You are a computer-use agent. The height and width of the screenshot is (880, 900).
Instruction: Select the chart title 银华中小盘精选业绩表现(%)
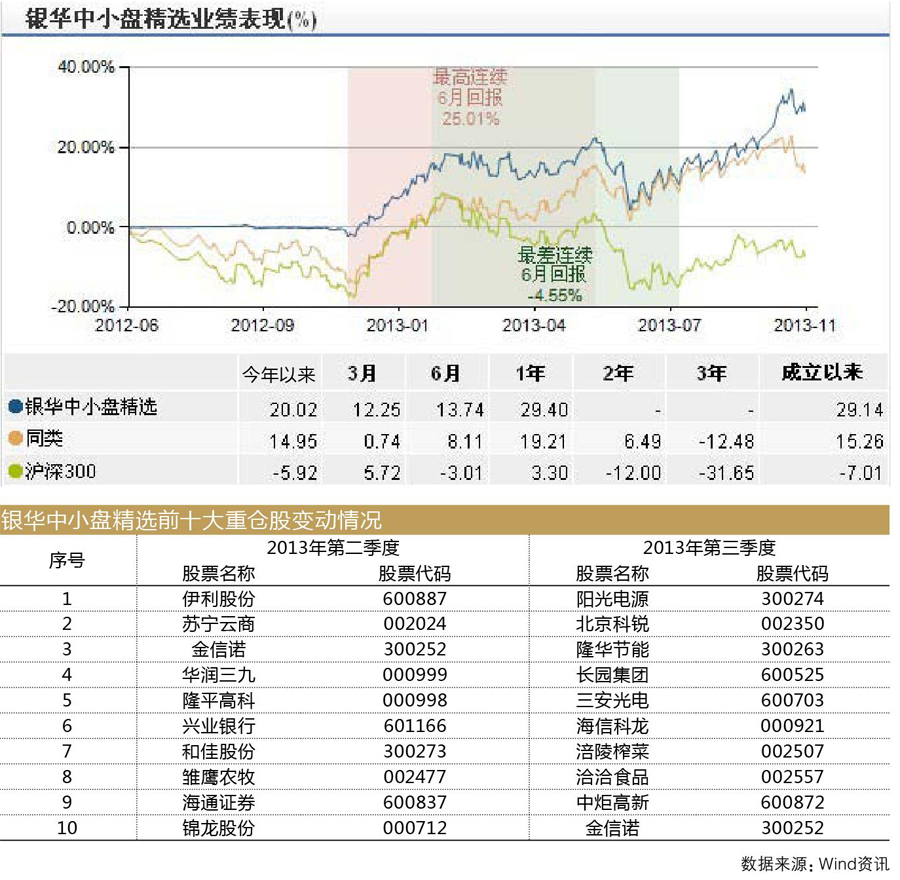tap(170, 19)
